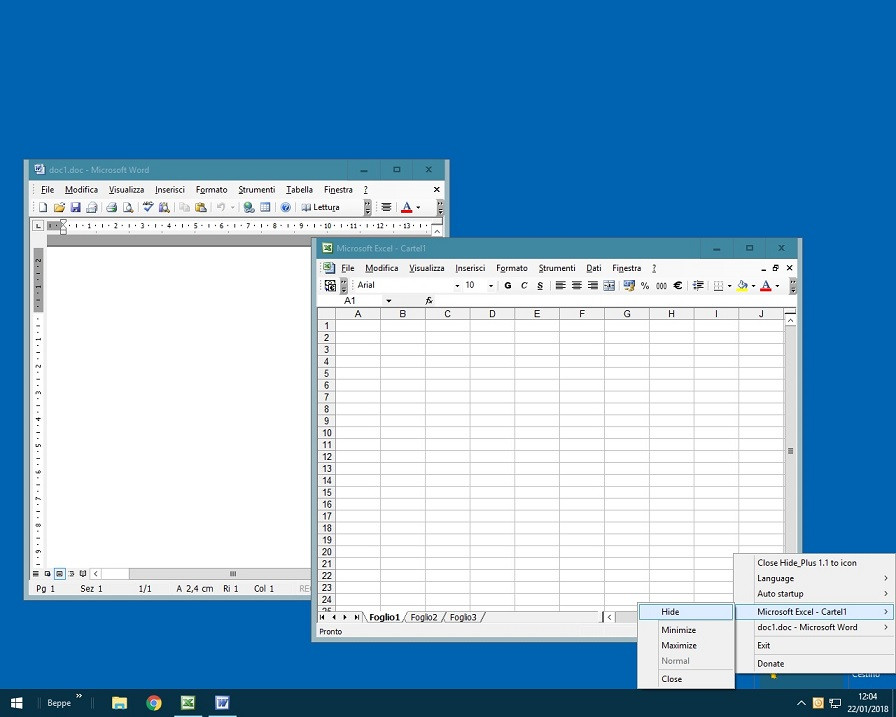Image resolution: width=896 pixels, height=717 pixels.
Task: Apply thousands separator style in Excel
Action: (661, 286)
